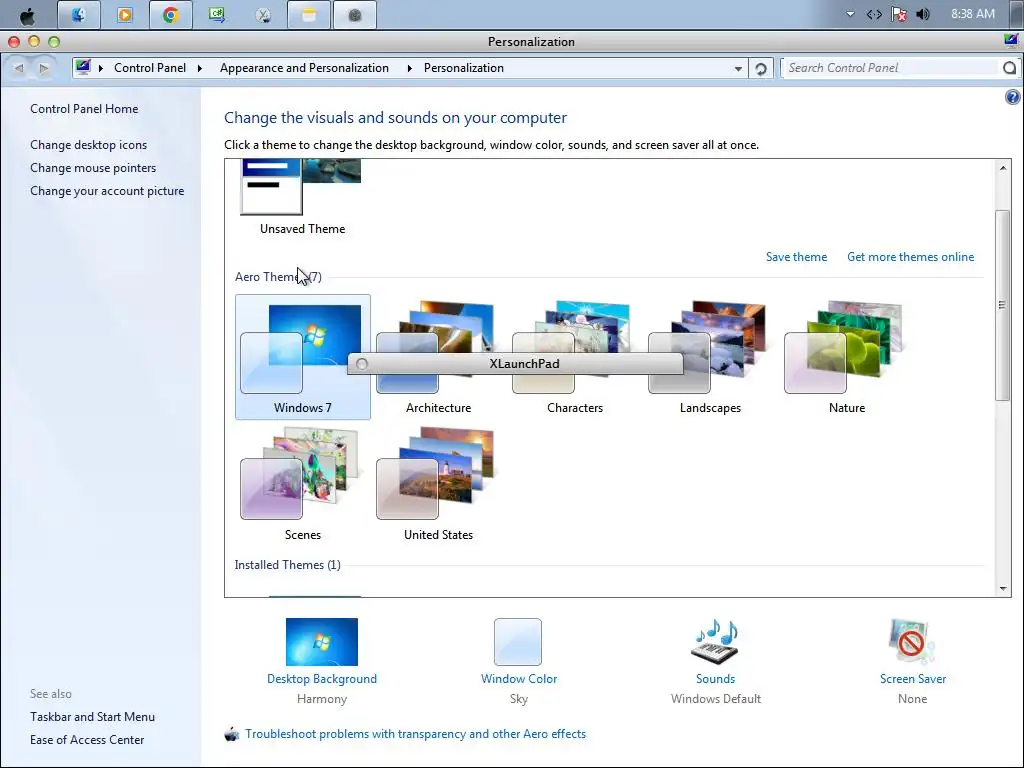This screenshot has height=768, width=1024.
Task: Click the code brackets tray icon
Action: point(874,14)
